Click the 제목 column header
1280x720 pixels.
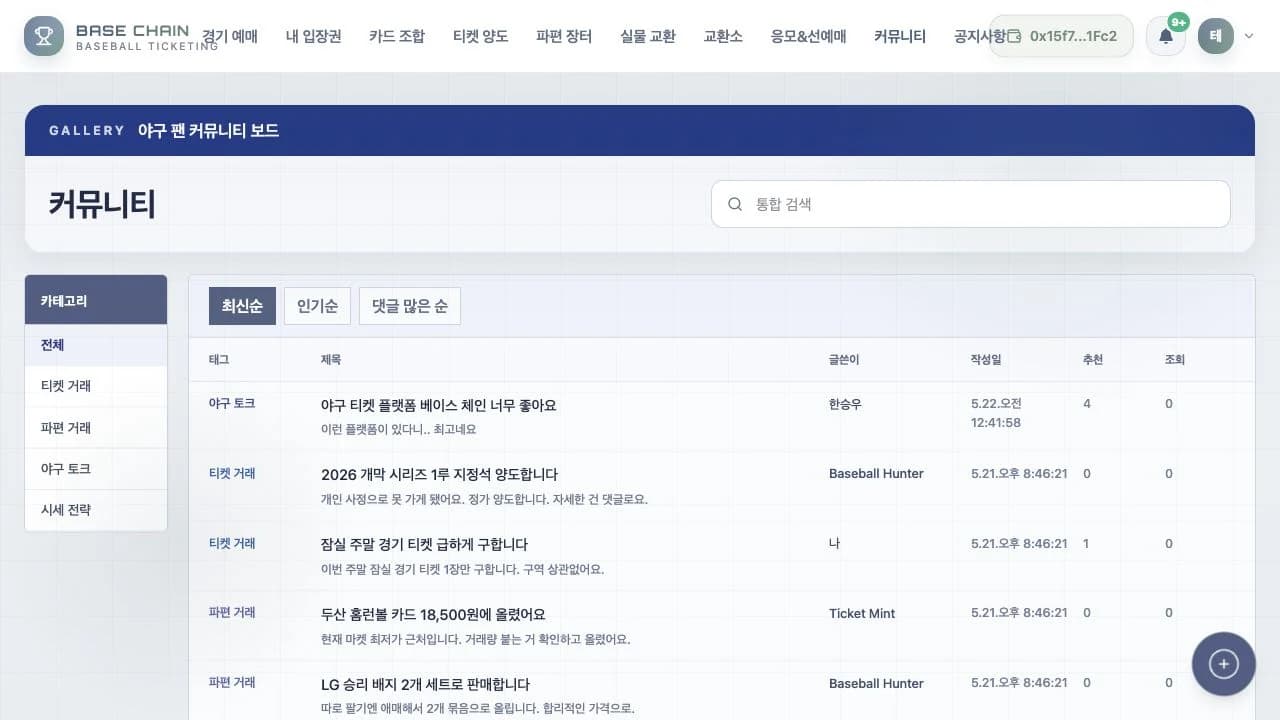coord(331,359)
